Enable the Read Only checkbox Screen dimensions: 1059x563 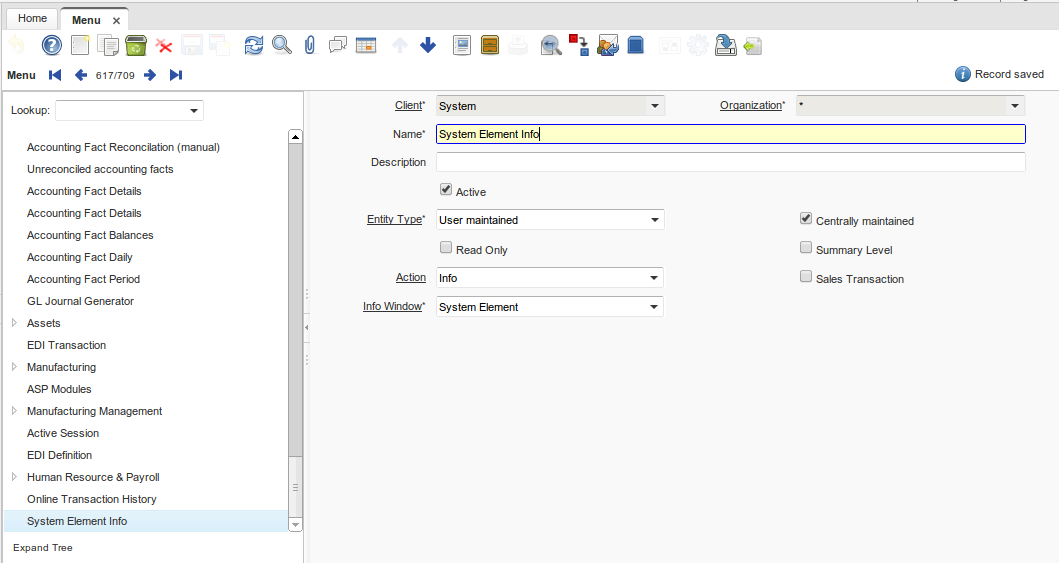pos(446,248)
